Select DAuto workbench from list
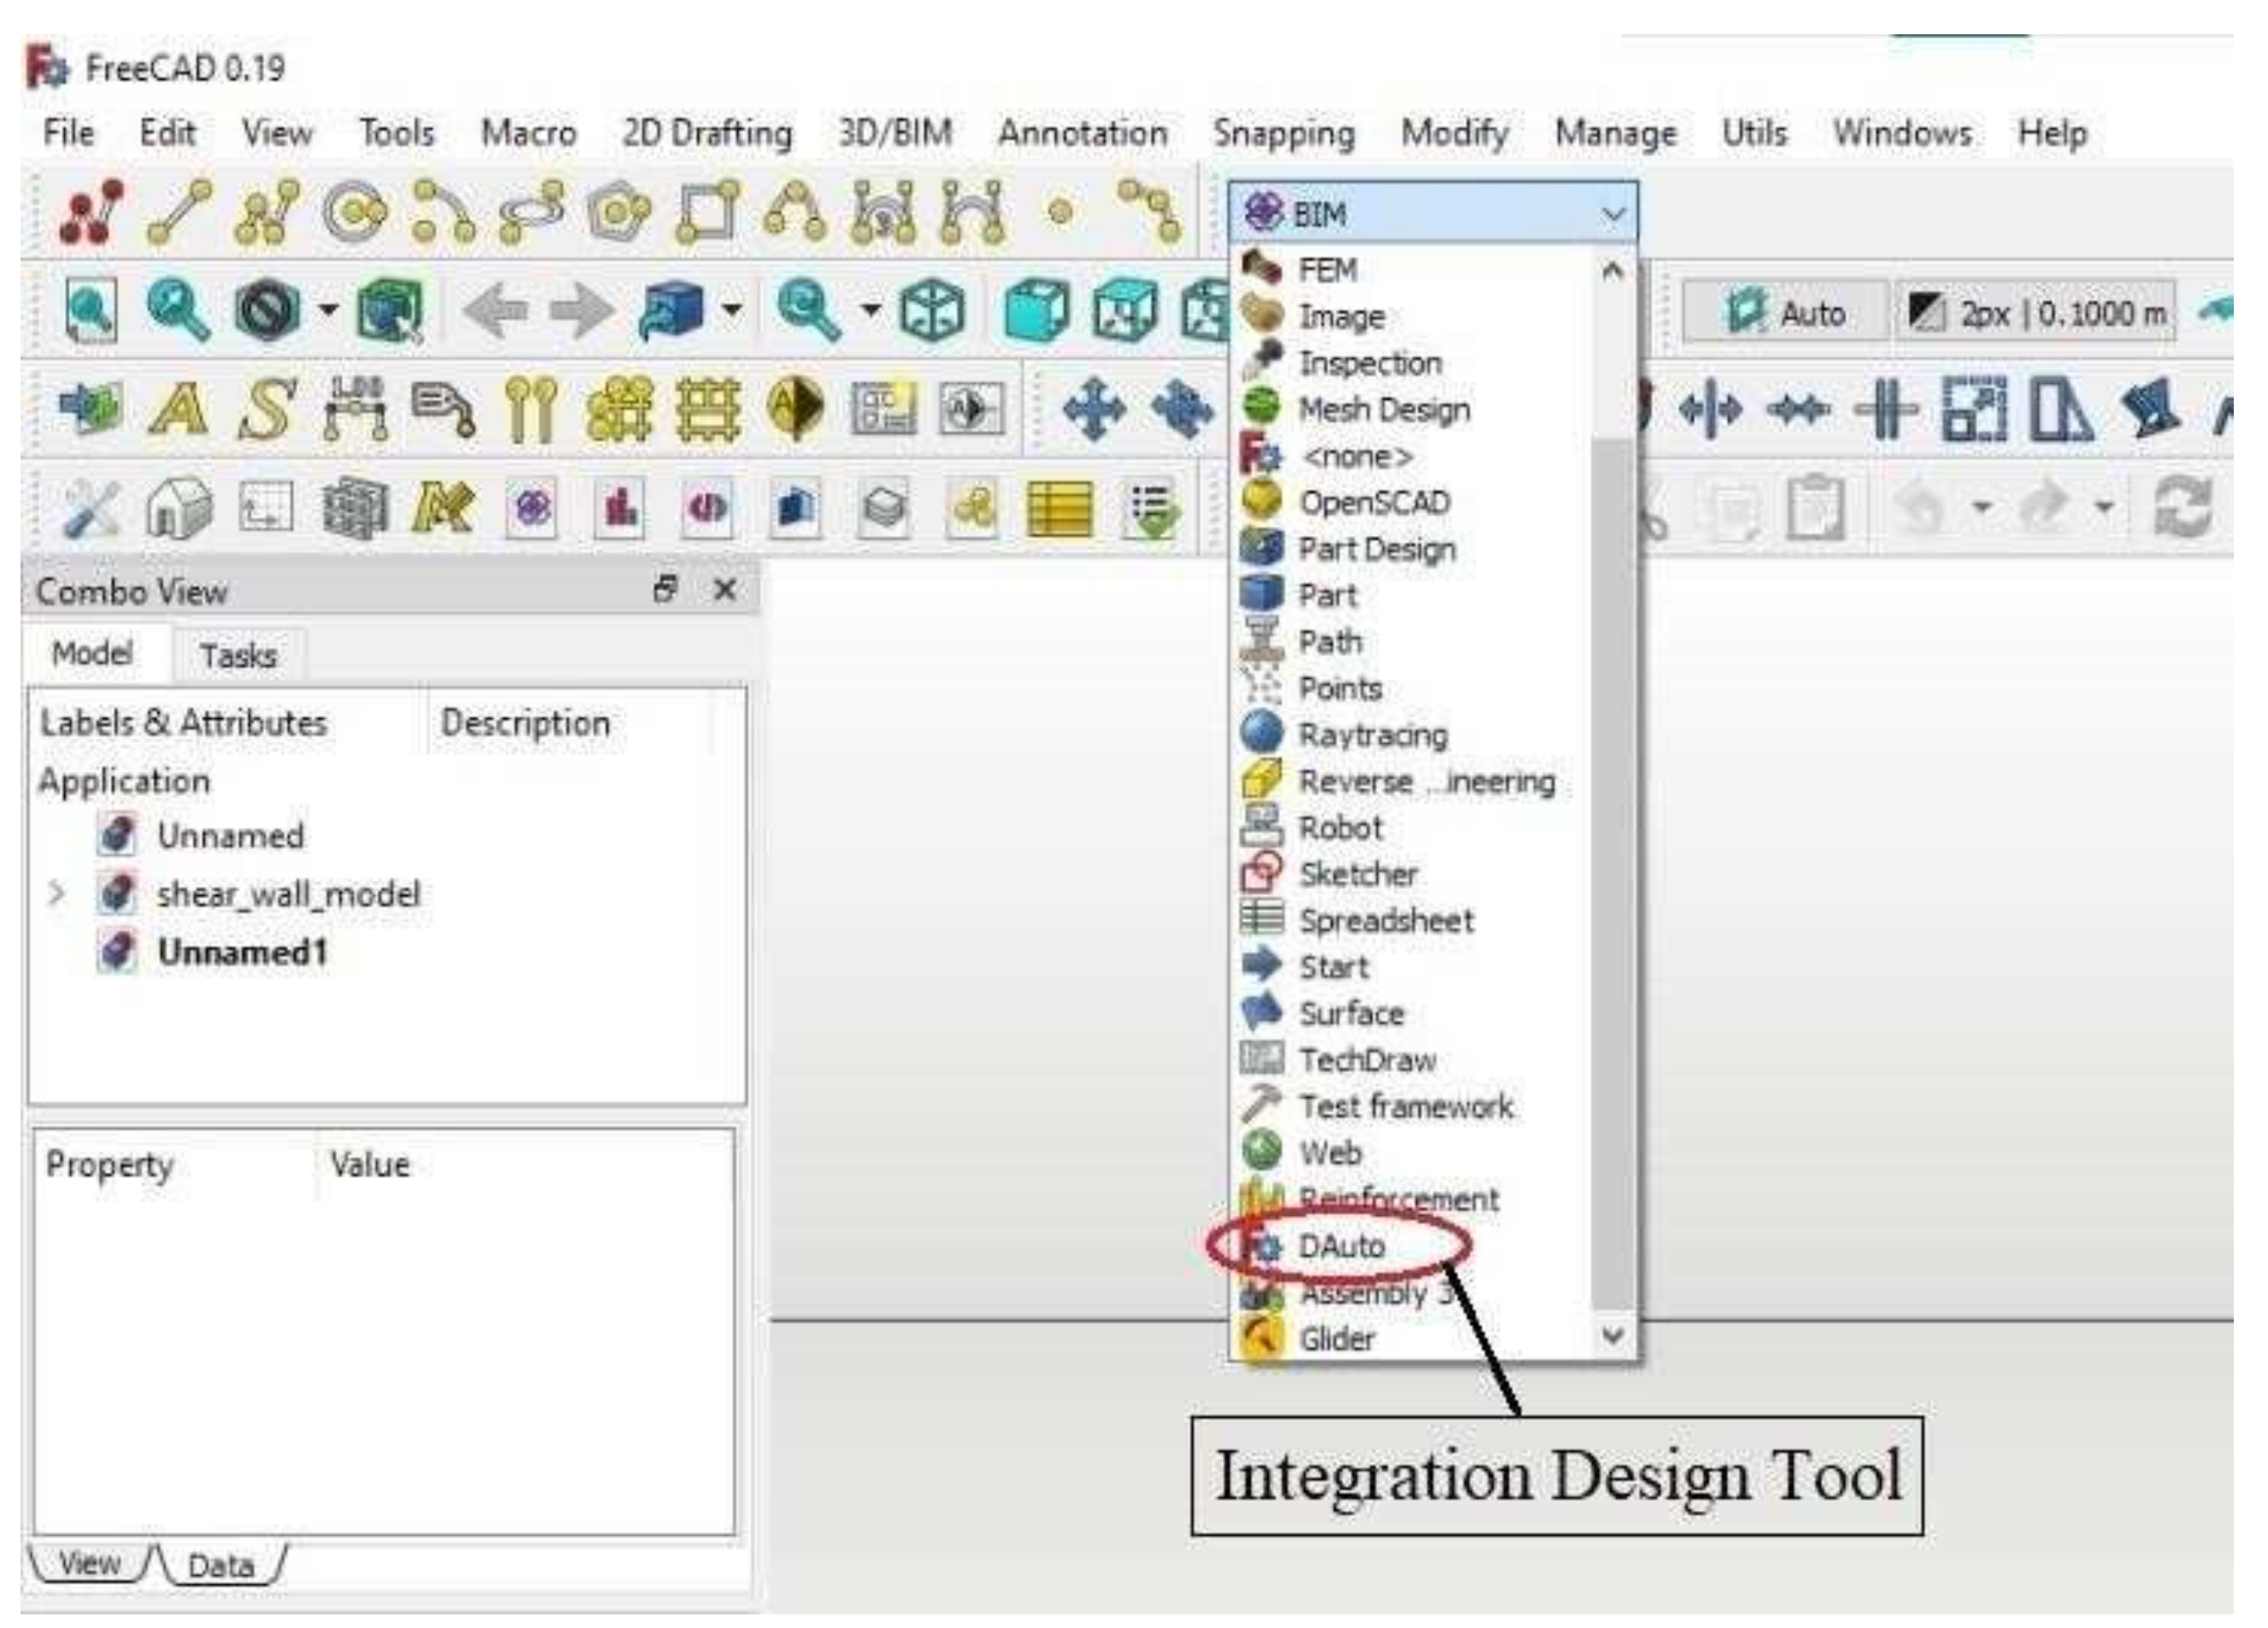The width and height of the screenshot is (2268, 1628). [x=1341, y=1247]
